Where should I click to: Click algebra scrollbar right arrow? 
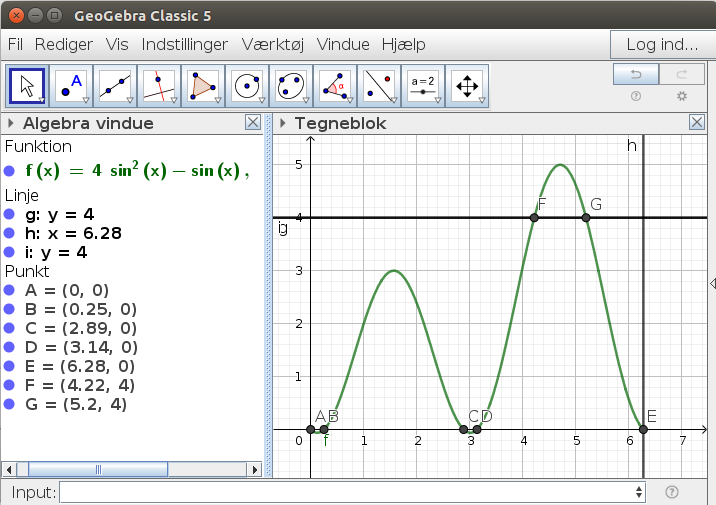[254, 469]
